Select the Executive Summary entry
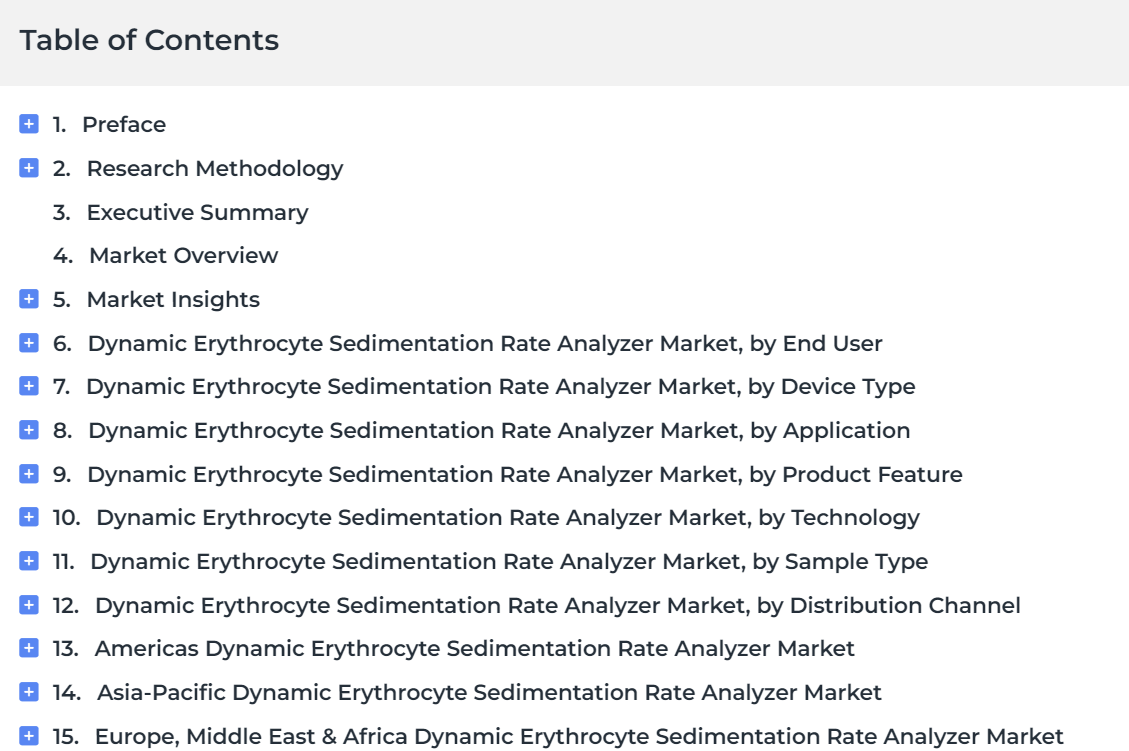The width and height of the screenshot is (1129, 751). click(197, 212)
